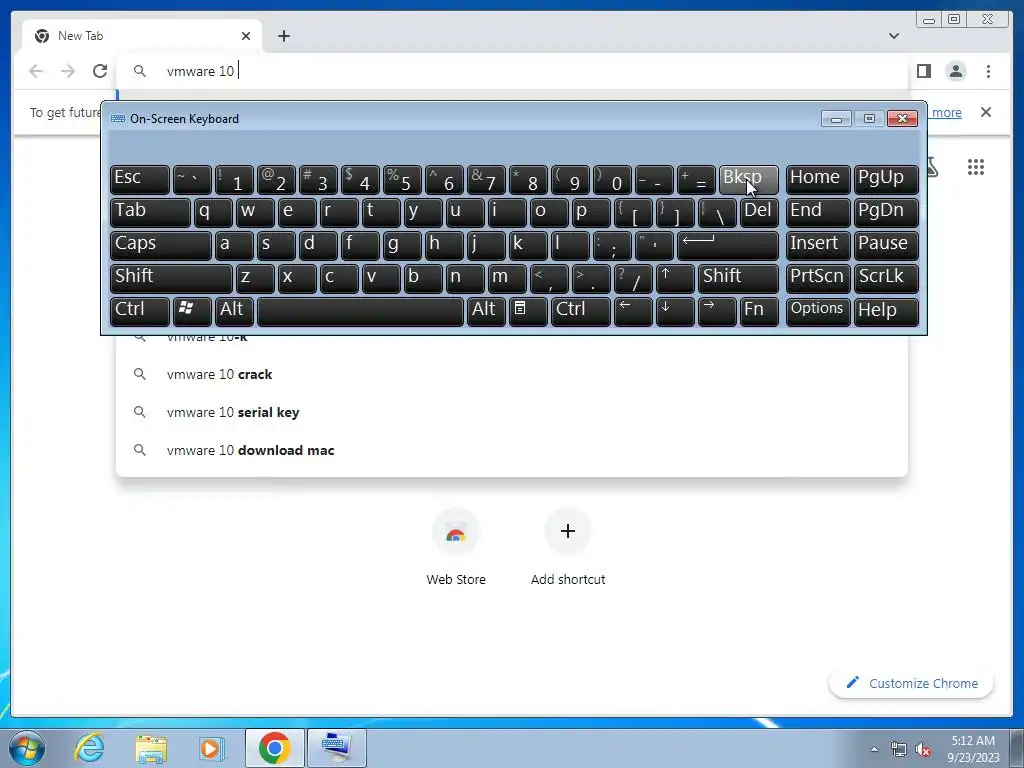Switch to On-Screen Keyboard taskbar icon

pyautogui.click(x=336, y=748)
